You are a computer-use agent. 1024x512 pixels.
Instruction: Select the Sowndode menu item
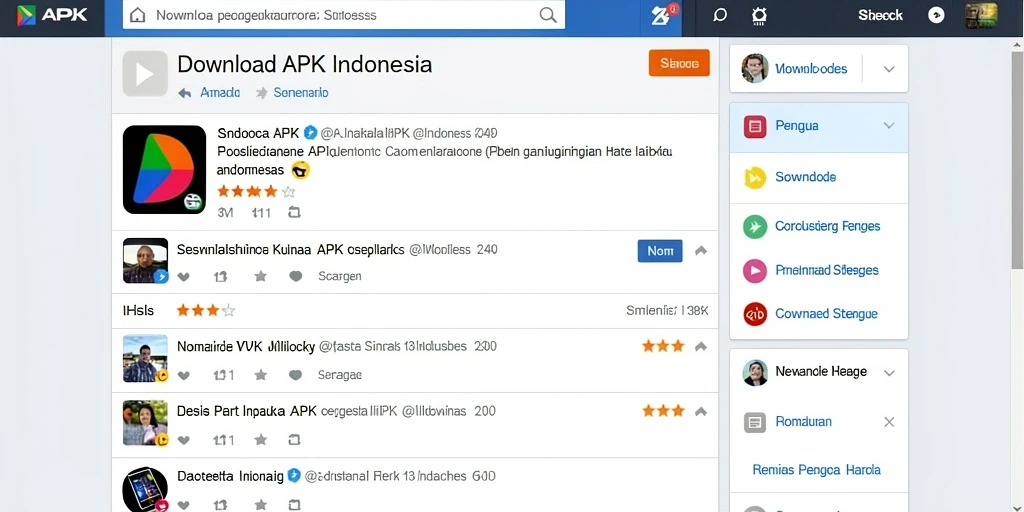818,177
